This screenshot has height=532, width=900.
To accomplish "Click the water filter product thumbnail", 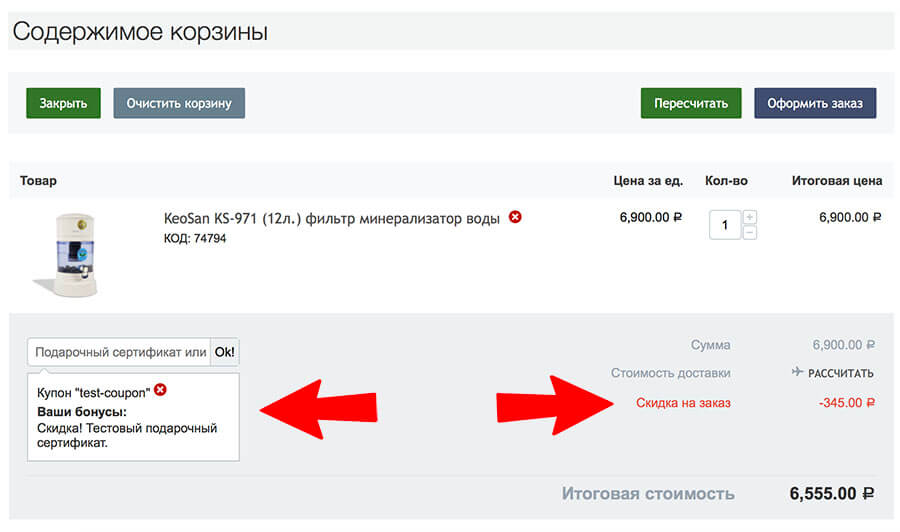I will [62, 254].
